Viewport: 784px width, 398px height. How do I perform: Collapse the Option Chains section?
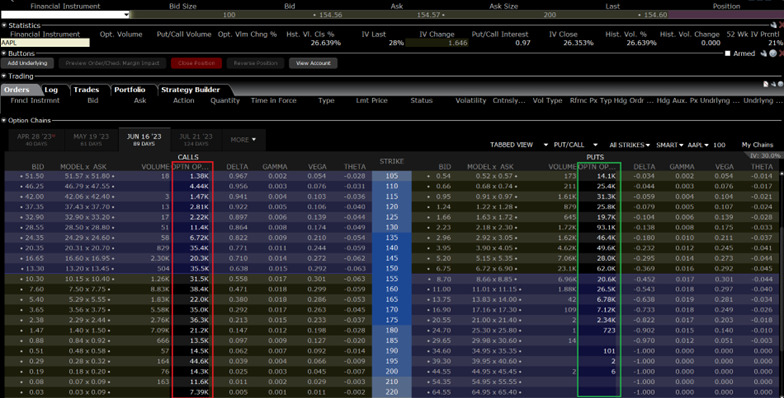[x=4, y=120]
